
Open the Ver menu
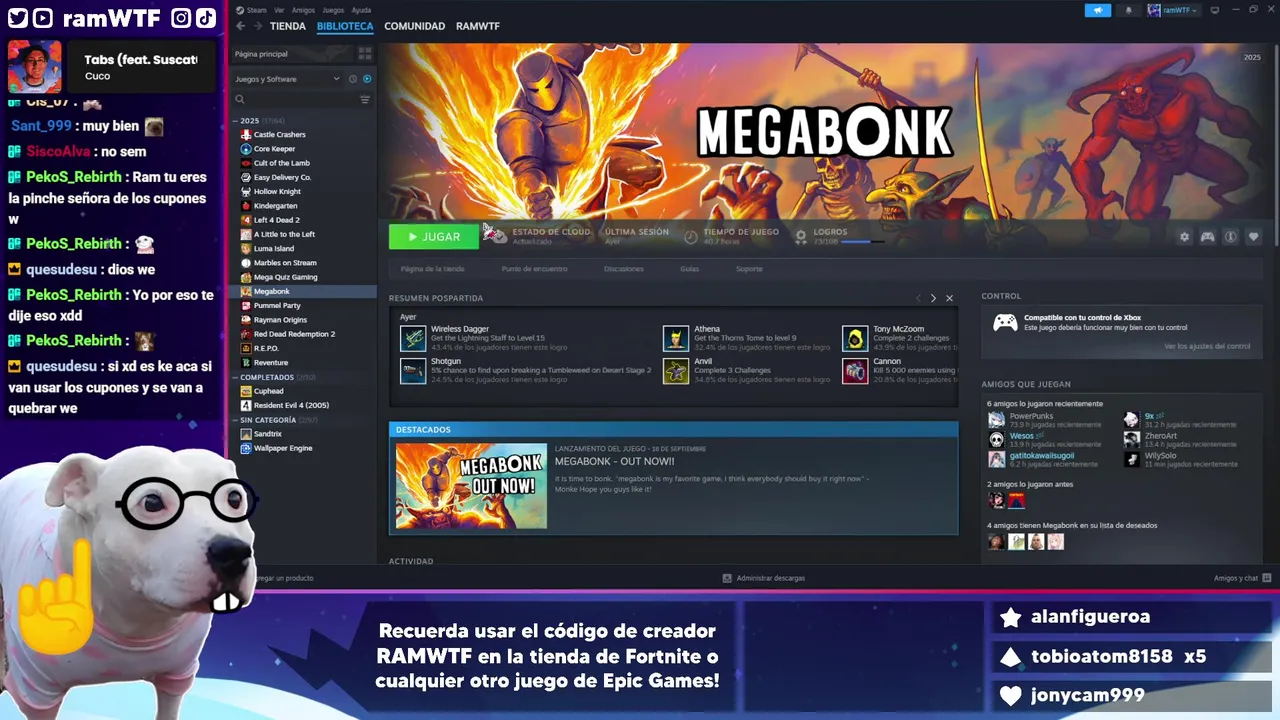pos(279,10)
